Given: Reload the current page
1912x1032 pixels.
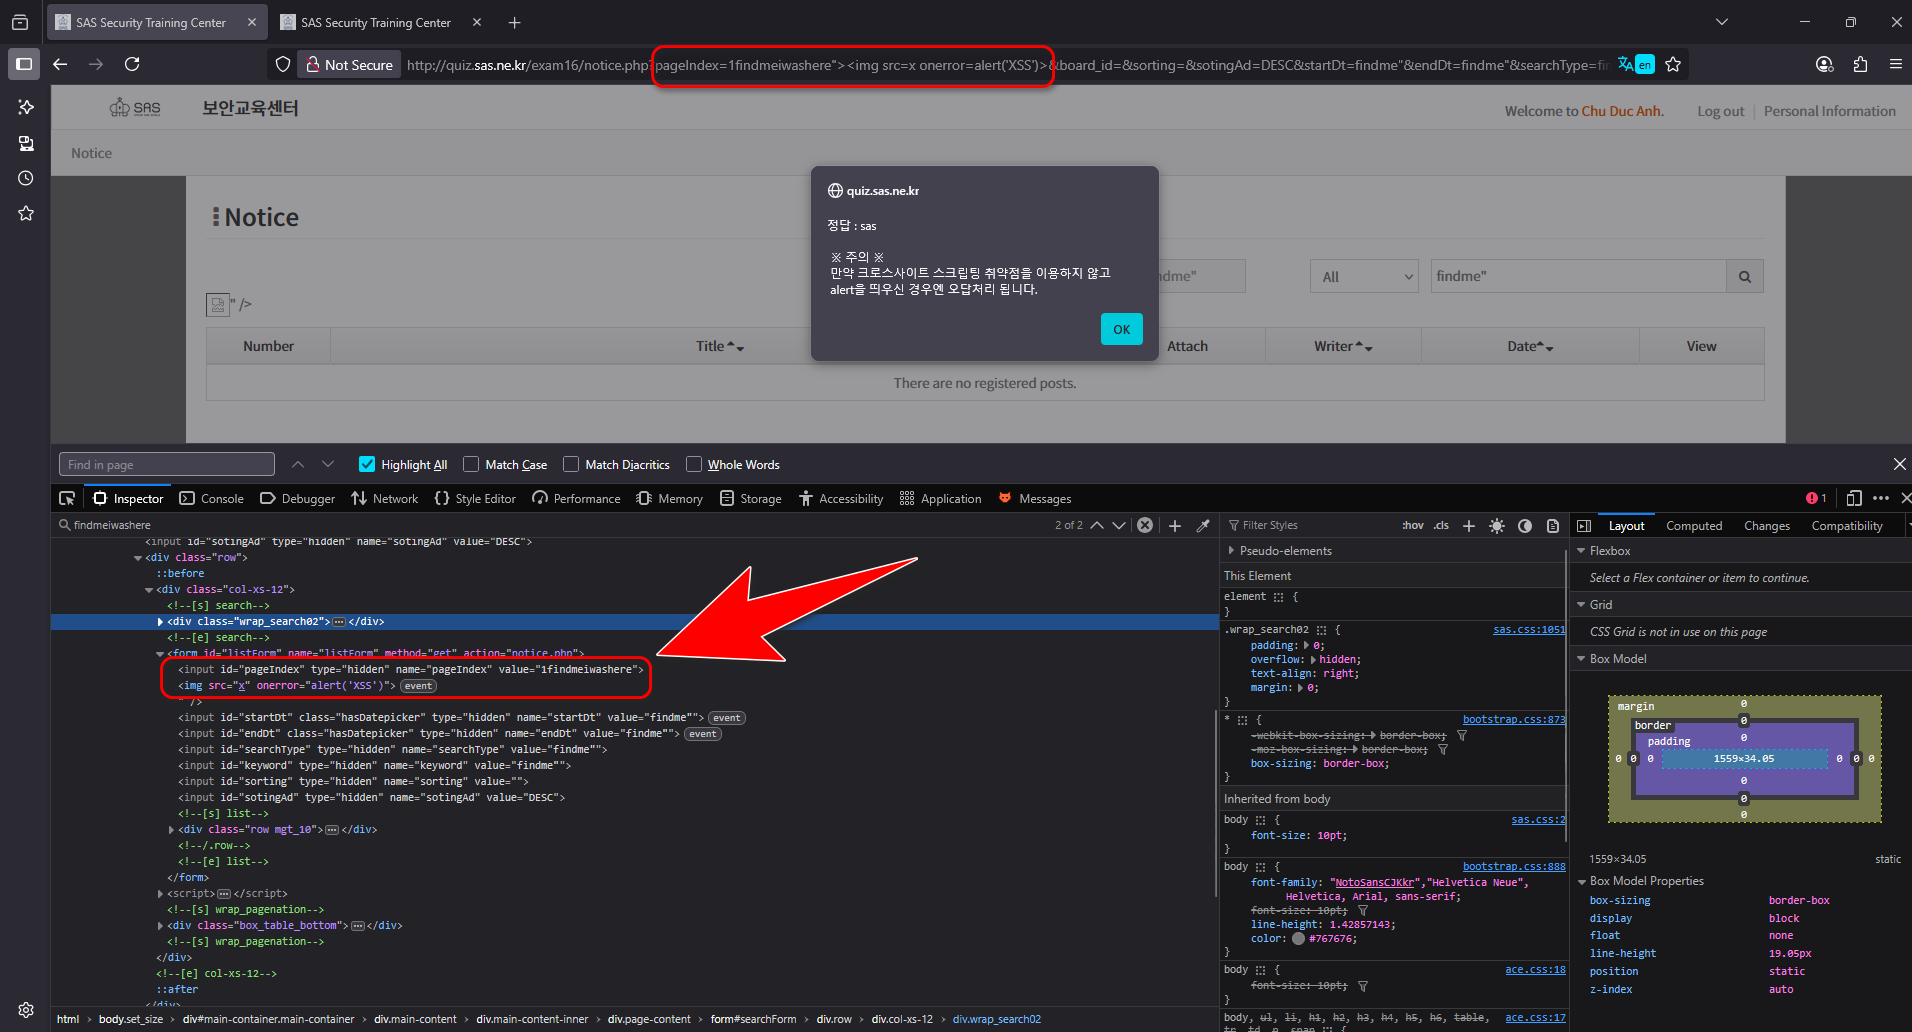Looking at the screenshot, I should pyautogui.click(x=132, y=65).
